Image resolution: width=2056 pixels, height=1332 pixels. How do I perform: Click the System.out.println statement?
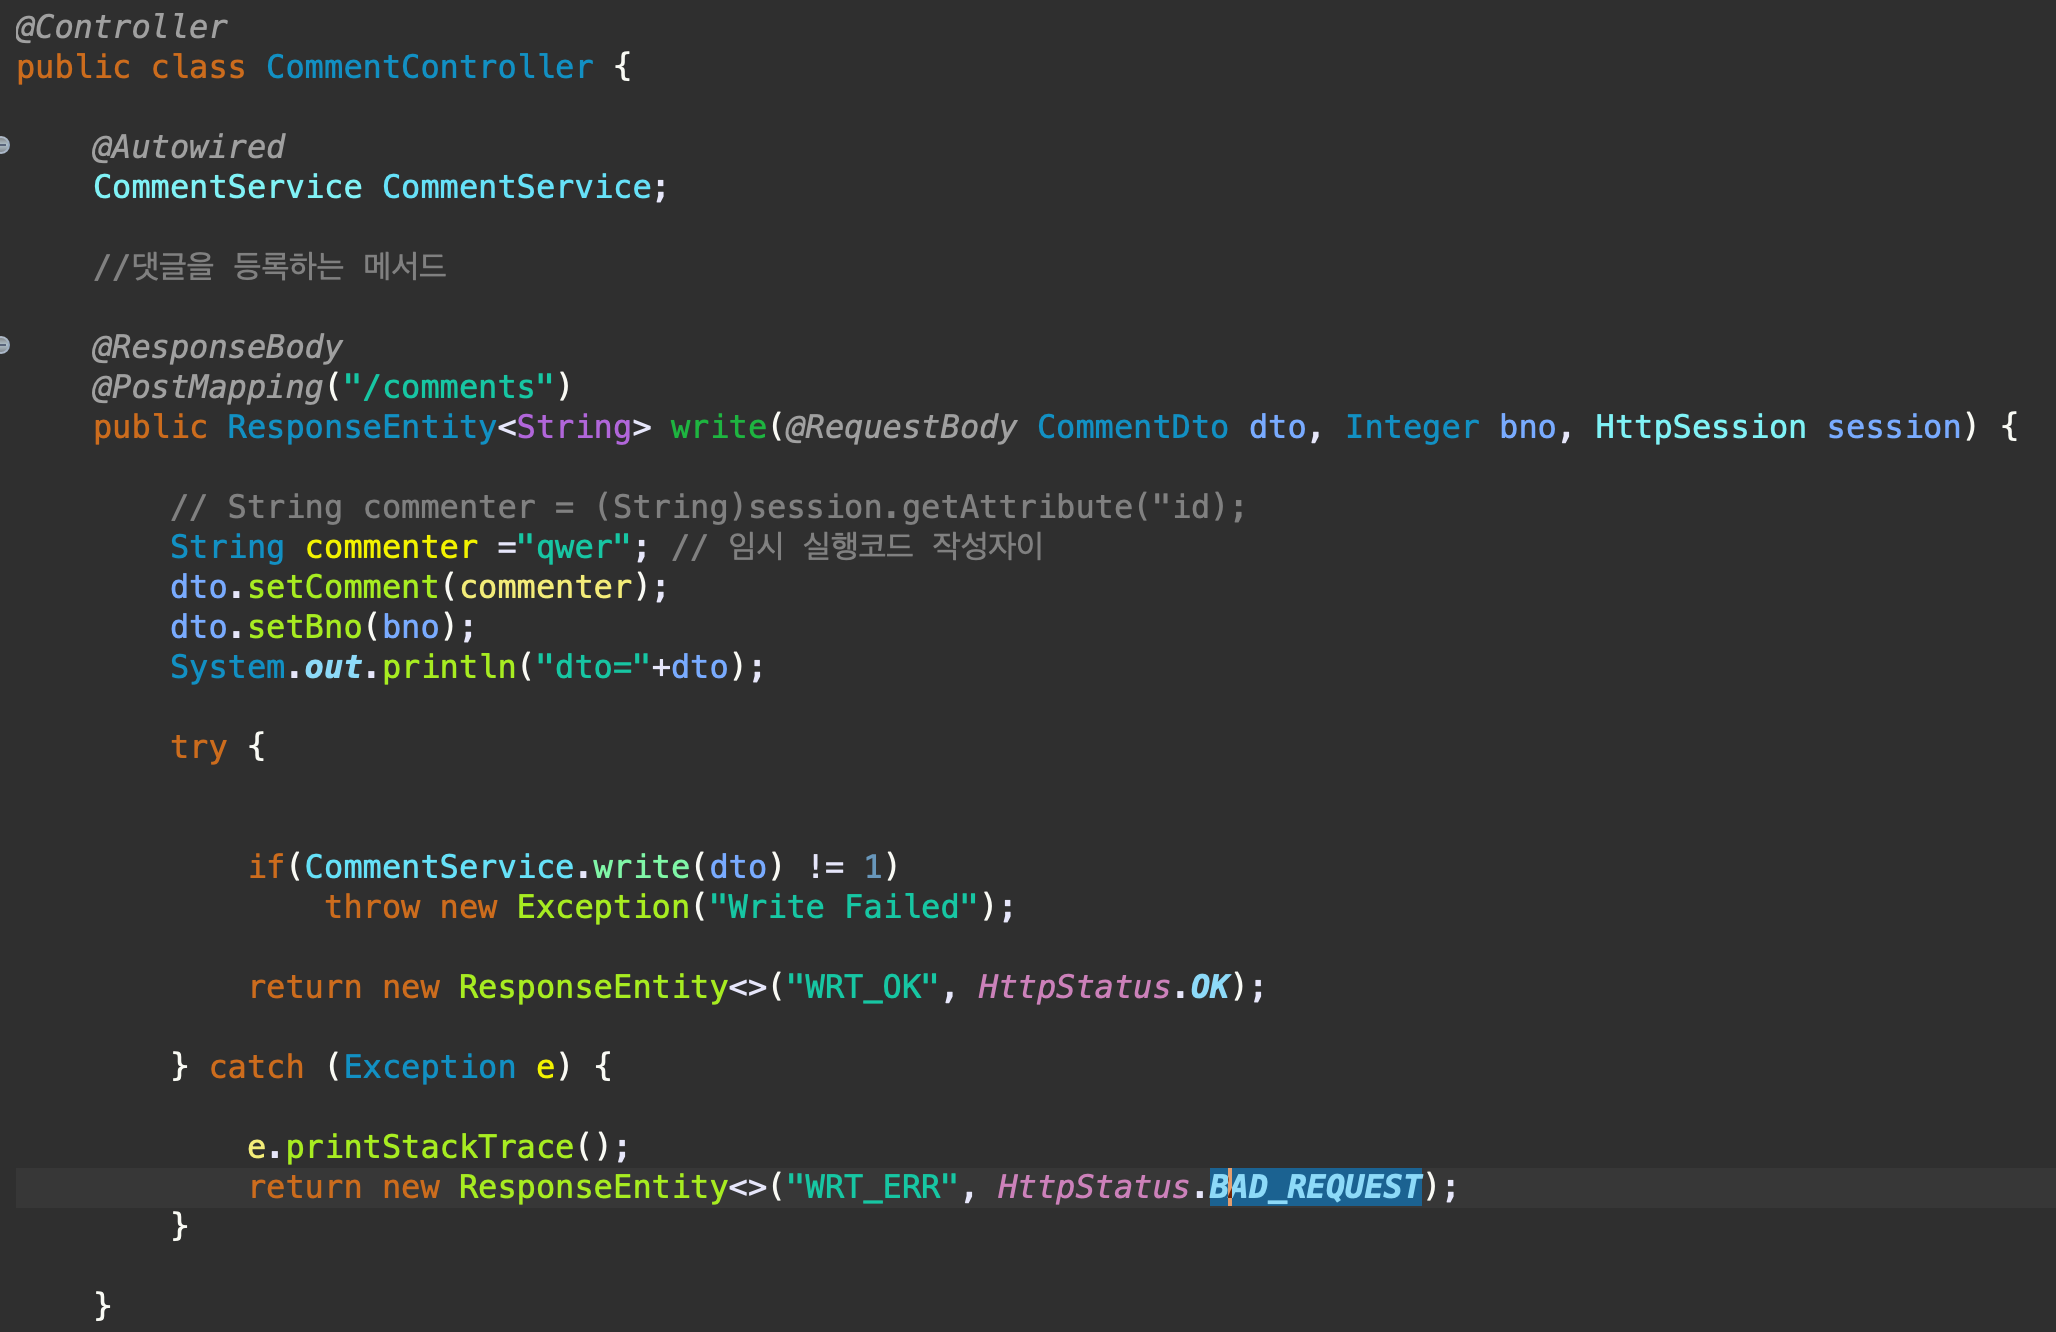[x=467, y=667]
